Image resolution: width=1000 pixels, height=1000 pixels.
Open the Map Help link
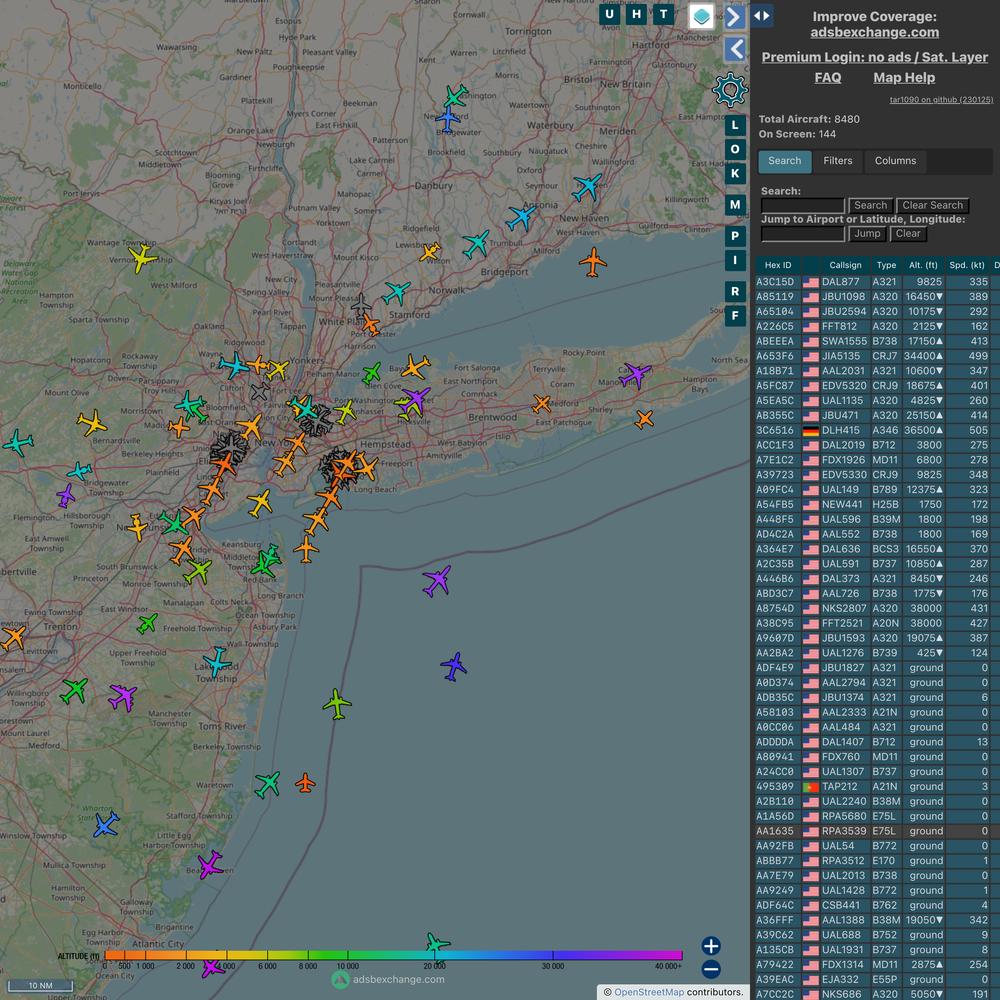904,78
